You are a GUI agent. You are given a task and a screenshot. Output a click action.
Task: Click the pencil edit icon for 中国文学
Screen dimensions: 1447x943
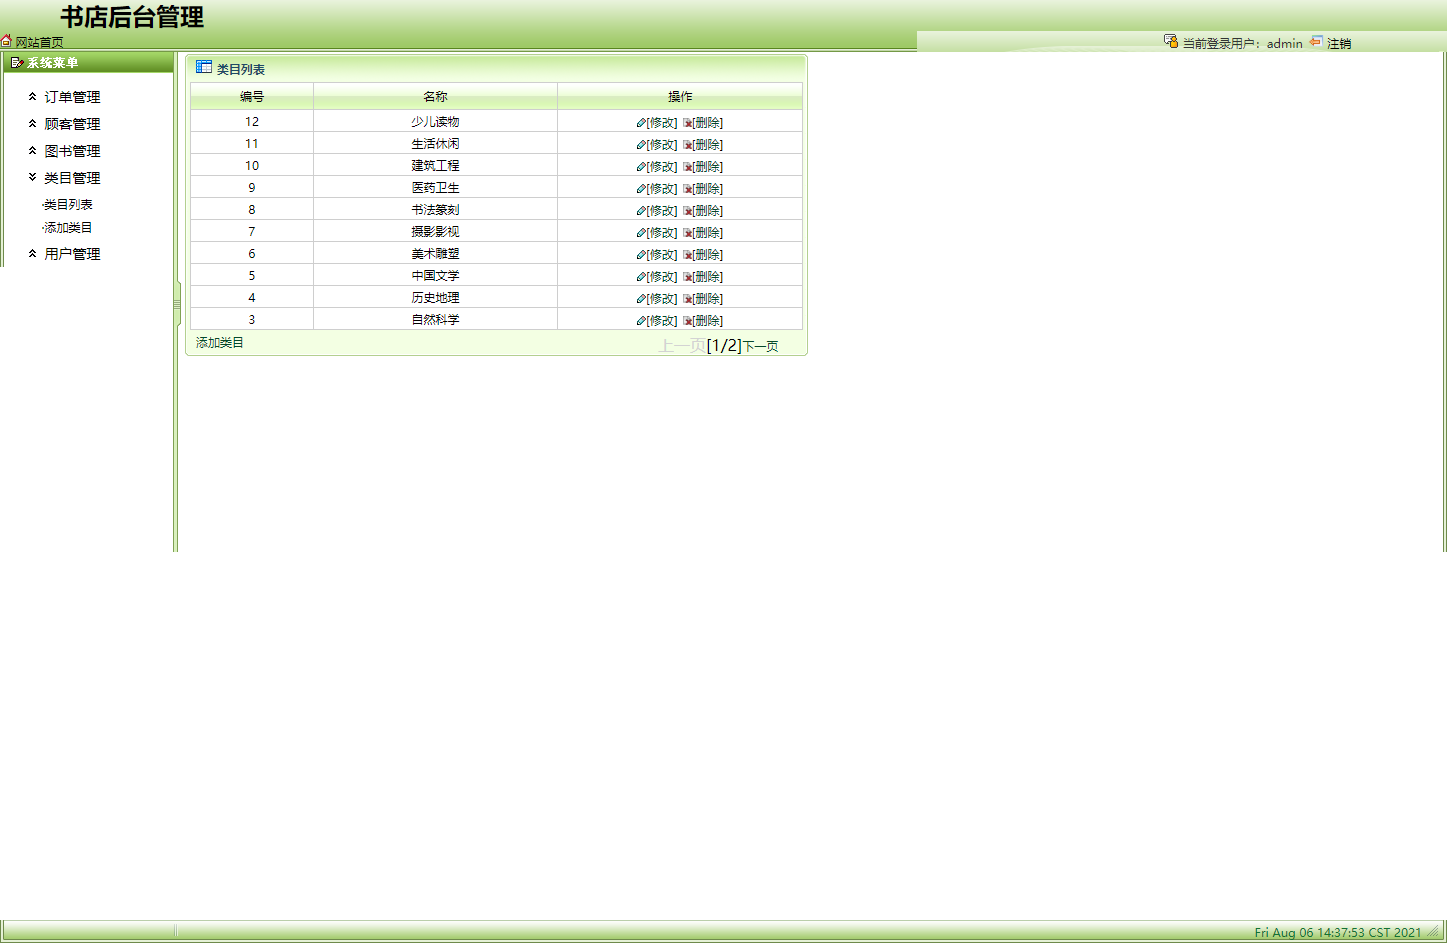[641, 277]
